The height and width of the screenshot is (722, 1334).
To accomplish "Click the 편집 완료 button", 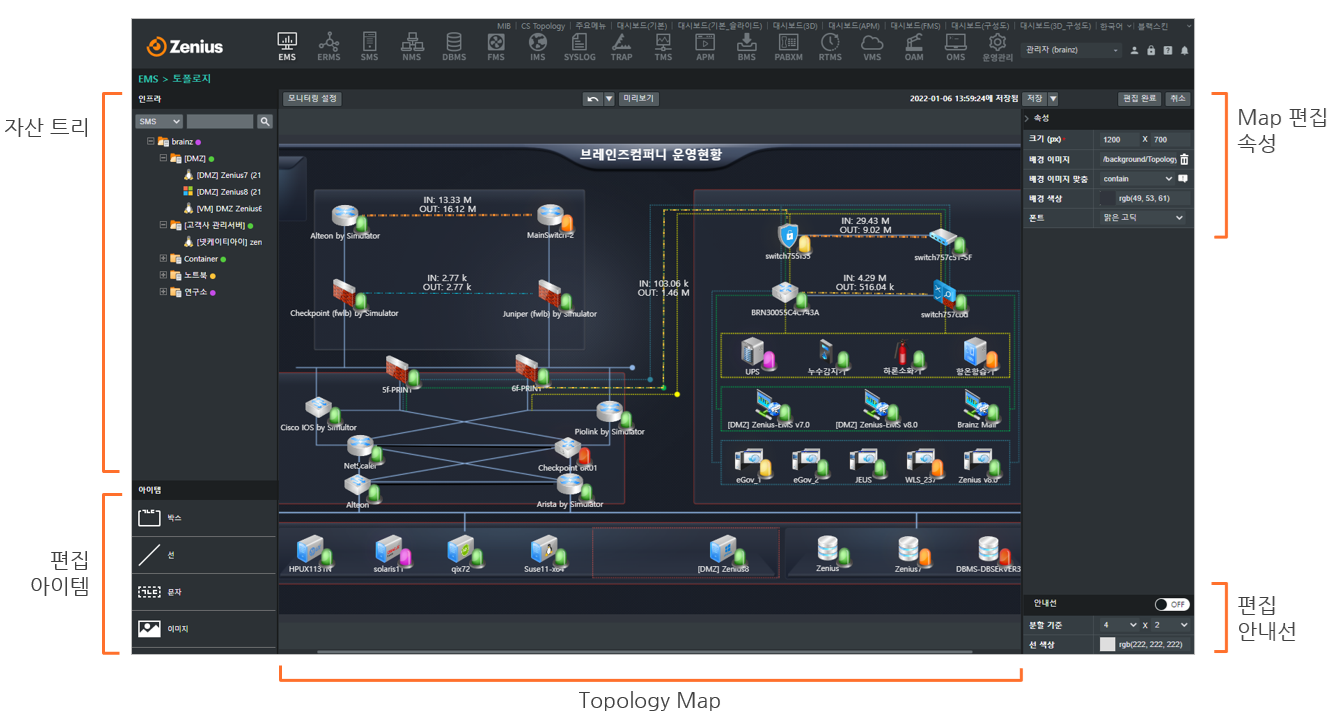I will click(x=1139, y=99).
